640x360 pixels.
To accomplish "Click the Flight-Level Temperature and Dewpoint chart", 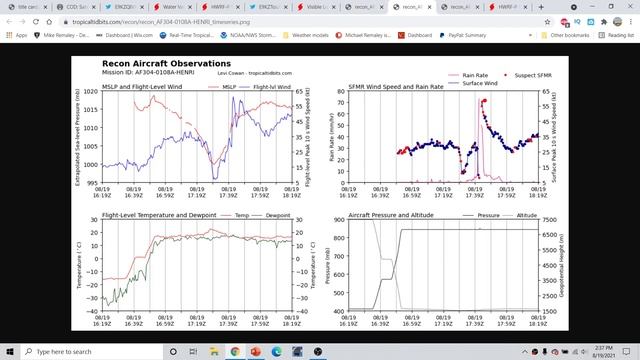I will click(197, 265).
